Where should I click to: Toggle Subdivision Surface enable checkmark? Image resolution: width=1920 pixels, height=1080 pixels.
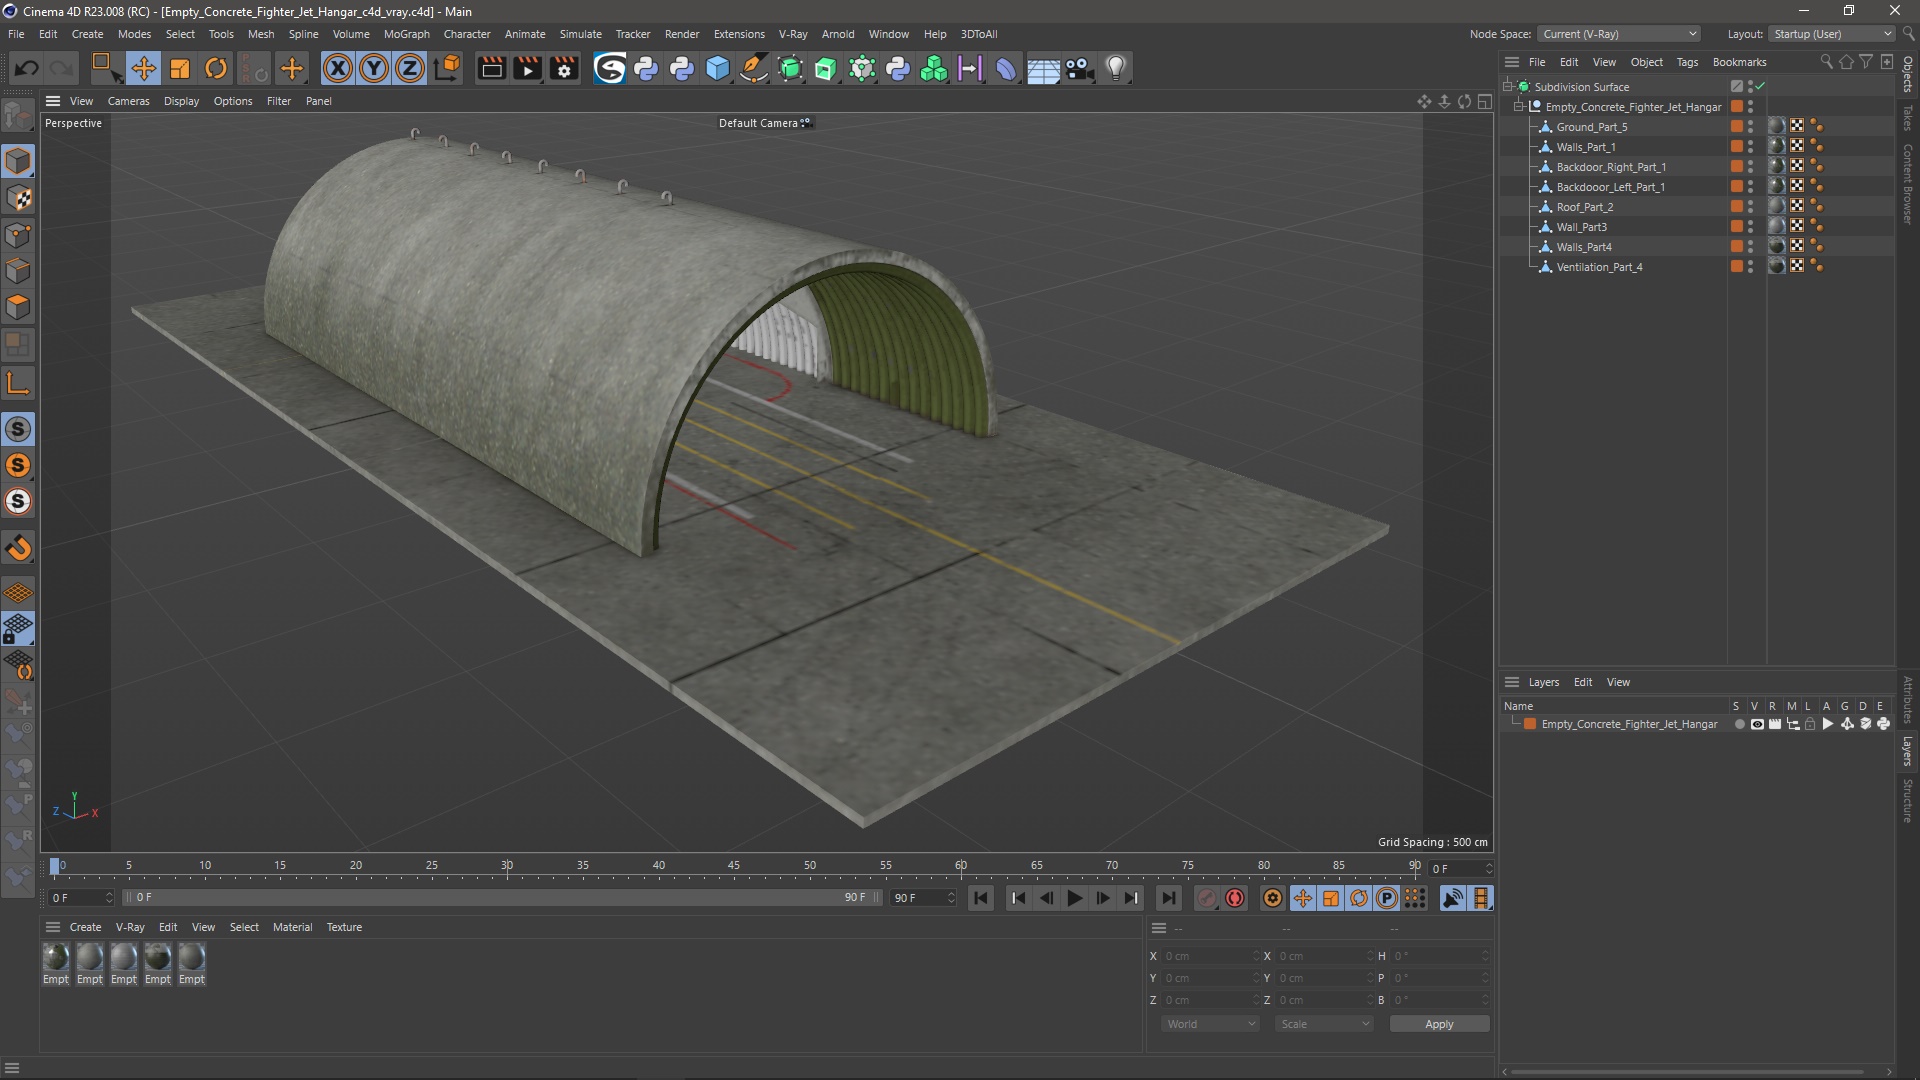(1761, 87)
